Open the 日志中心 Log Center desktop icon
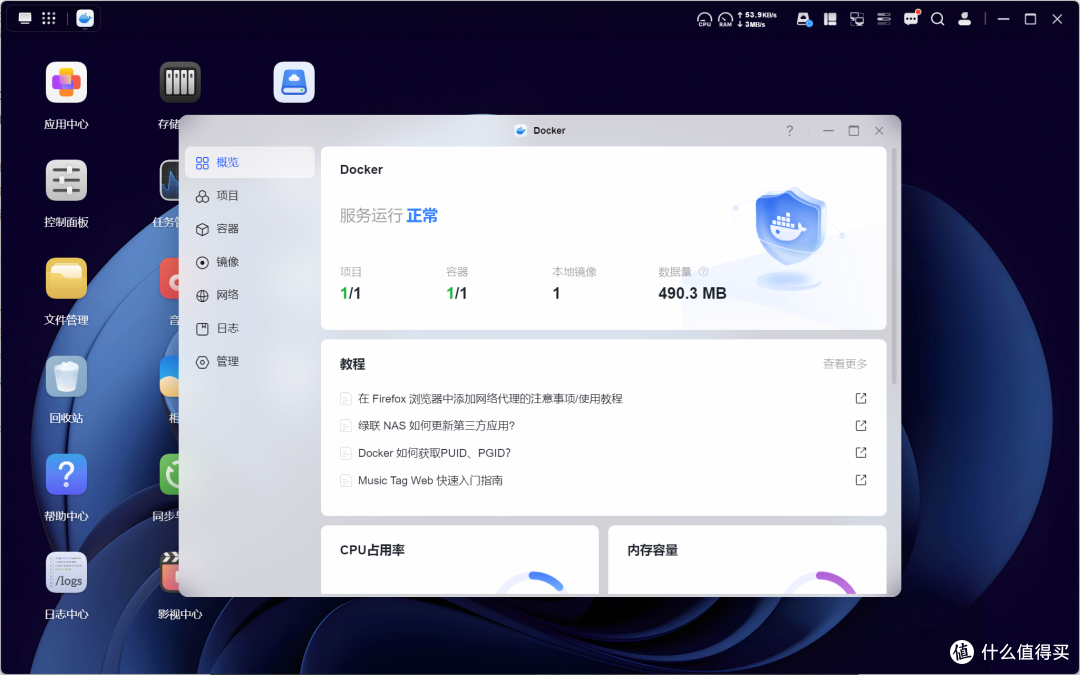The image size is (1080, 675). (66, 572)
